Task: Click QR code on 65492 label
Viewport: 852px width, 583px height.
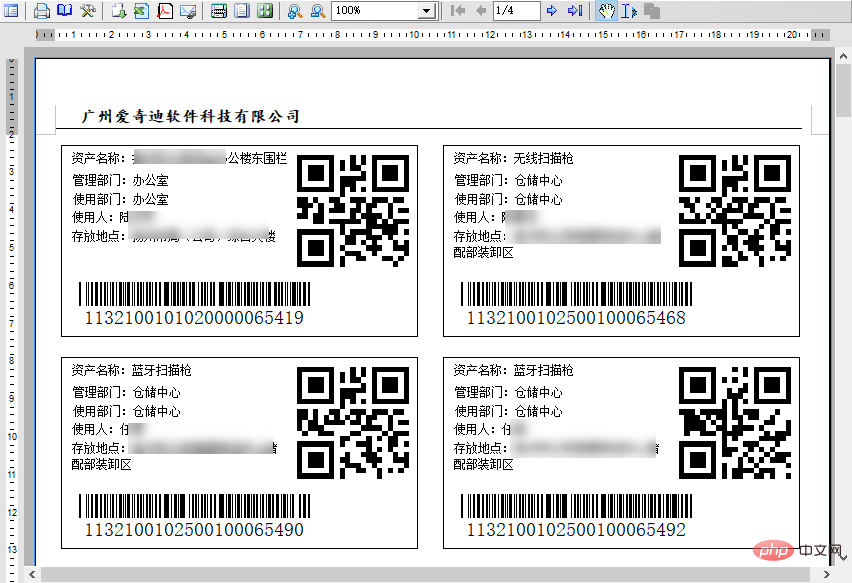Action: click(x=735, y=423)
